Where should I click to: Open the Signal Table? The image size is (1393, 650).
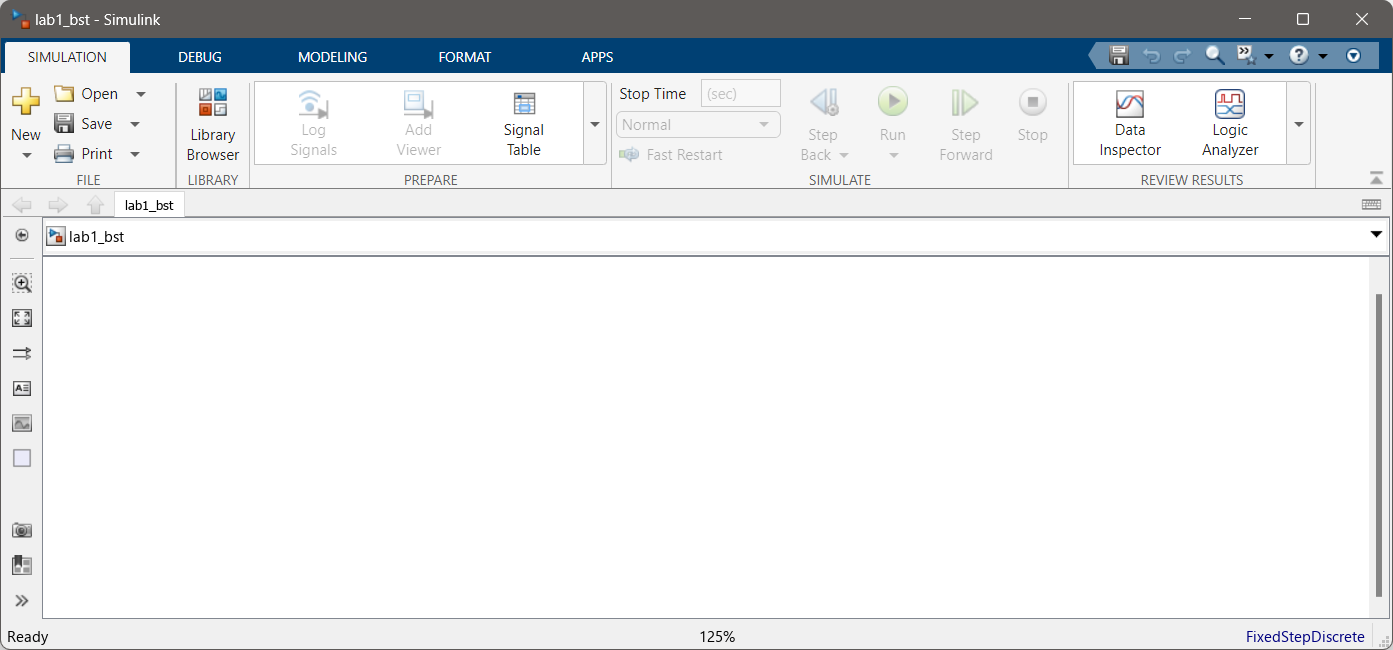pos(524,124)
